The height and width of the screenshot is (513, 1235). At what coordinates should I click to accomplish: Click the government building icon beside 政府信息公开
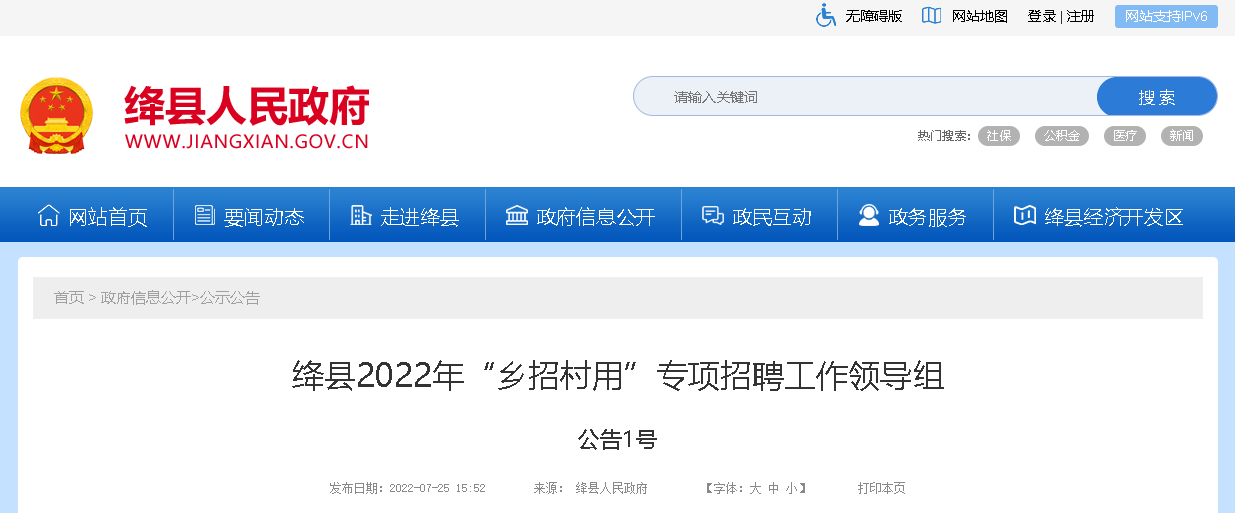(517, 216)
